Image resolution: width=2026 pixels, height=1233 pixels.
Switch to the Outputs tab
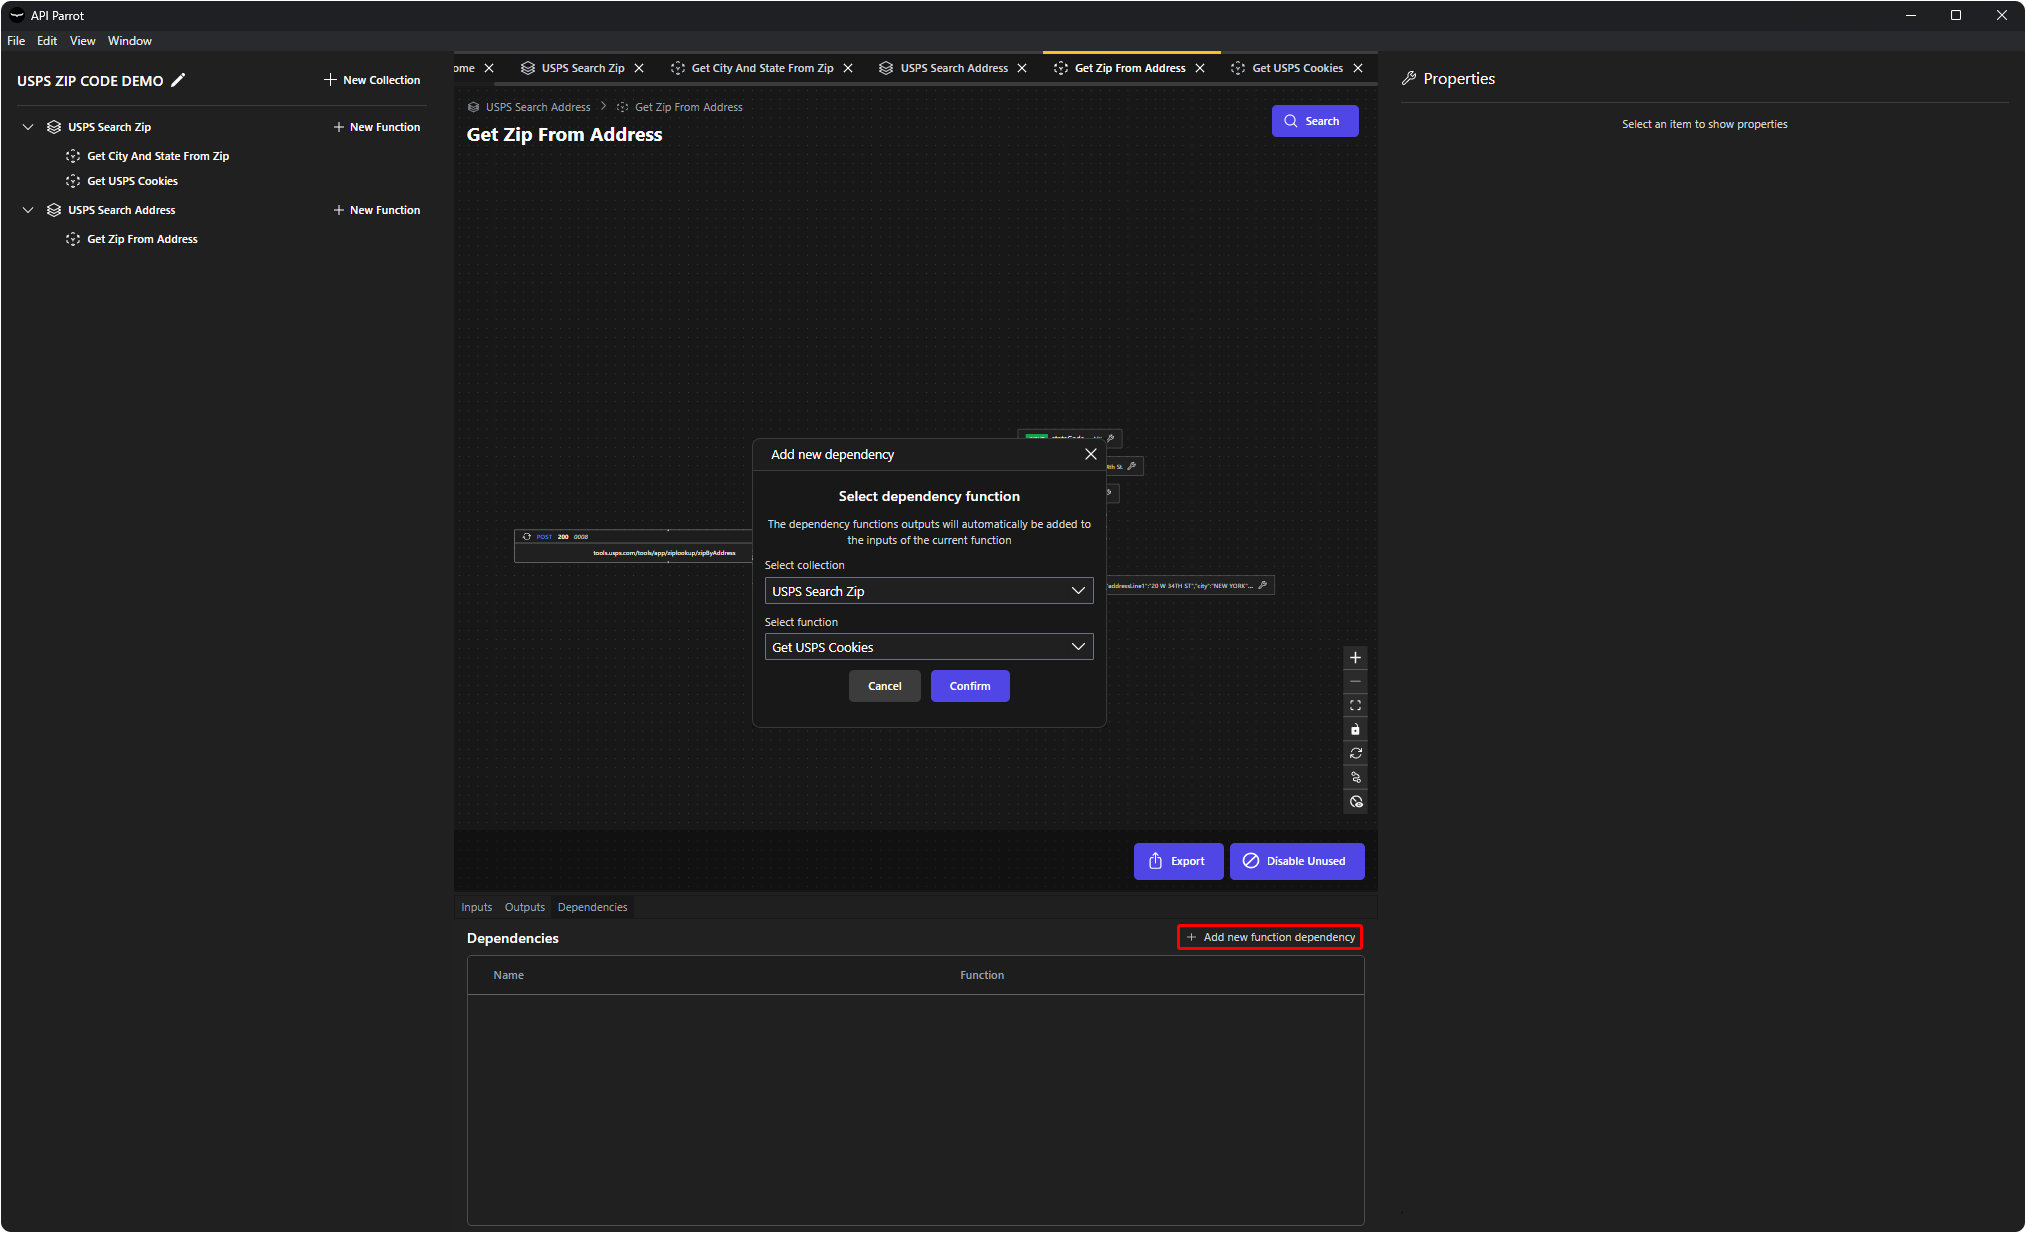[524, 907]
